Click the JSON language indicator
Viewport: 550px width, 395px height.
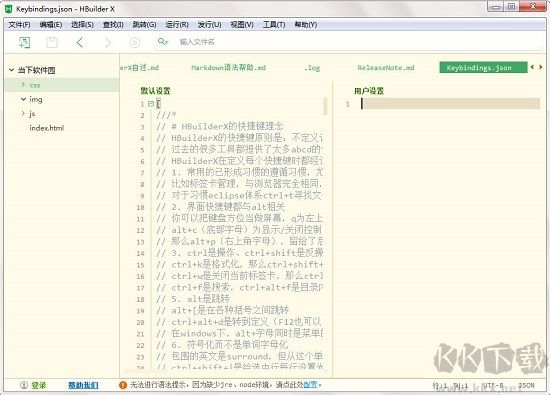point(527,385)
